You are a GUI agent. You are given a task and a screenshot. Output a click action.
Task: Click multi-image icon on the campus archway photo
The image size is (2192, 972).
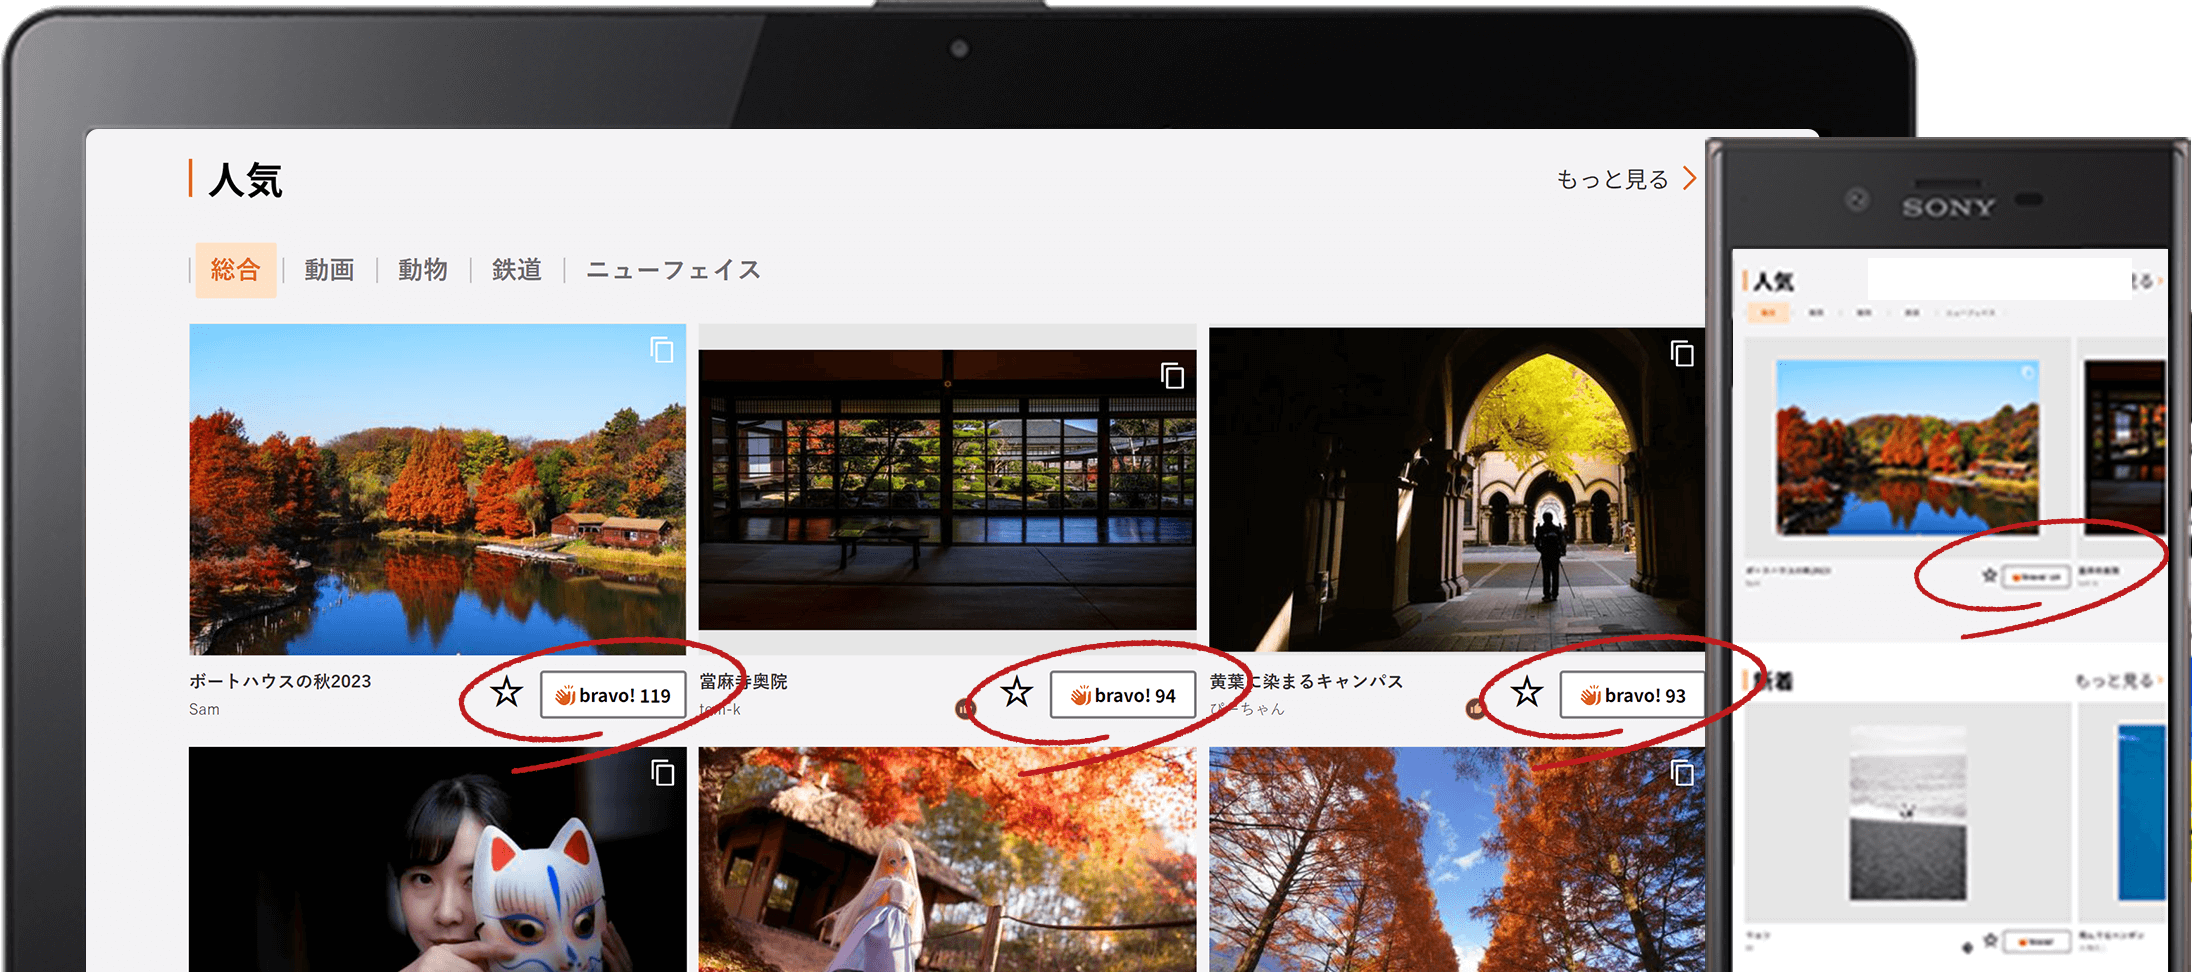click(1682, 353)
